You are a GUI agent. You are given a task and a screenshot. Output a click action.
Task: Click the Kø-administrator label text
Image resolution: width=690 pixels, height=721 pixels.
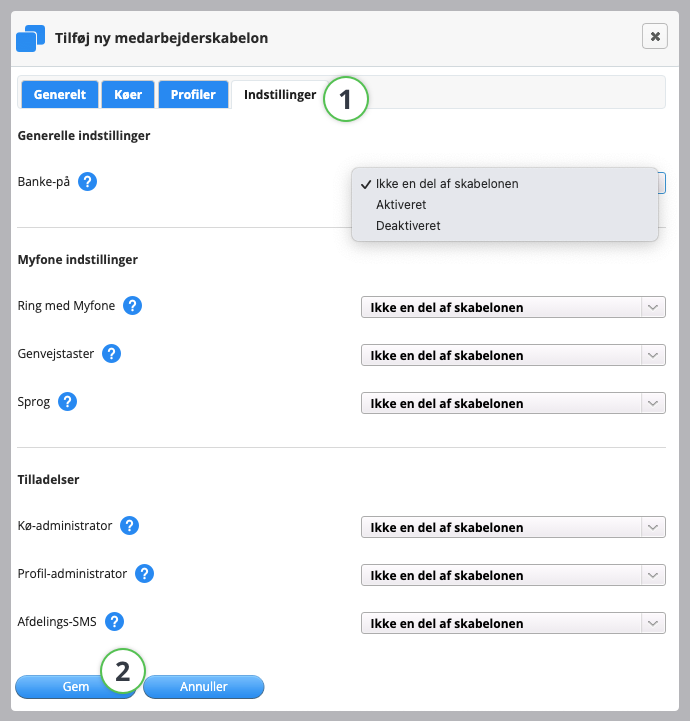65,526
